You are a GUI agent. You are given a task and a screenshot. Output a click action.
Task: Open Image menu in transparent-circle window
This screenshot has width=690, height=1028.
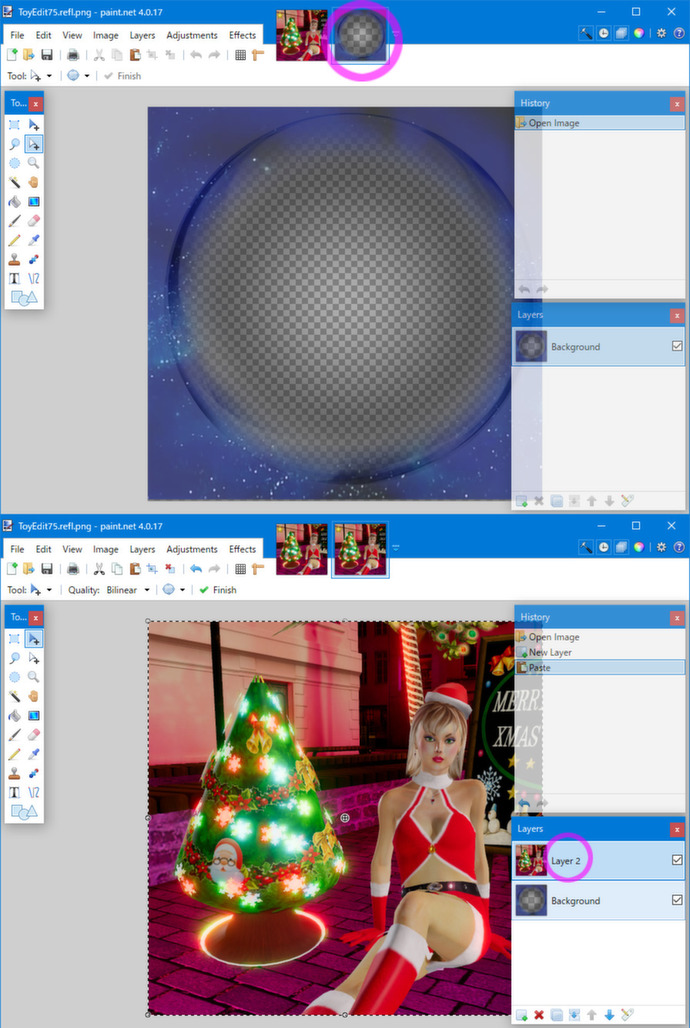pos(106,35)
